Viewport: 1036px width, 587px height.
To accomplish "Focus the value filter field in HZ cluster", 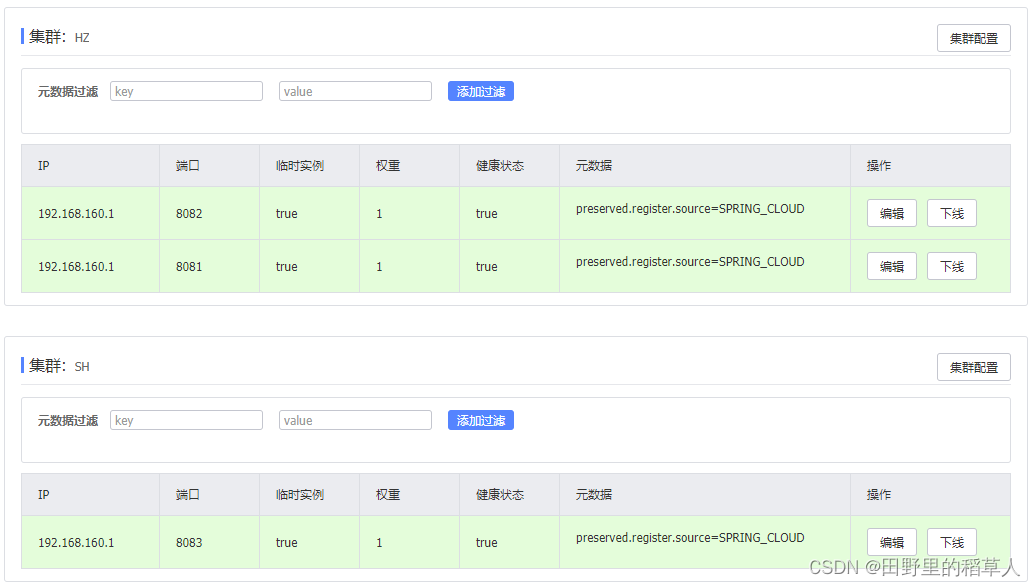I will tap(355, 91).
